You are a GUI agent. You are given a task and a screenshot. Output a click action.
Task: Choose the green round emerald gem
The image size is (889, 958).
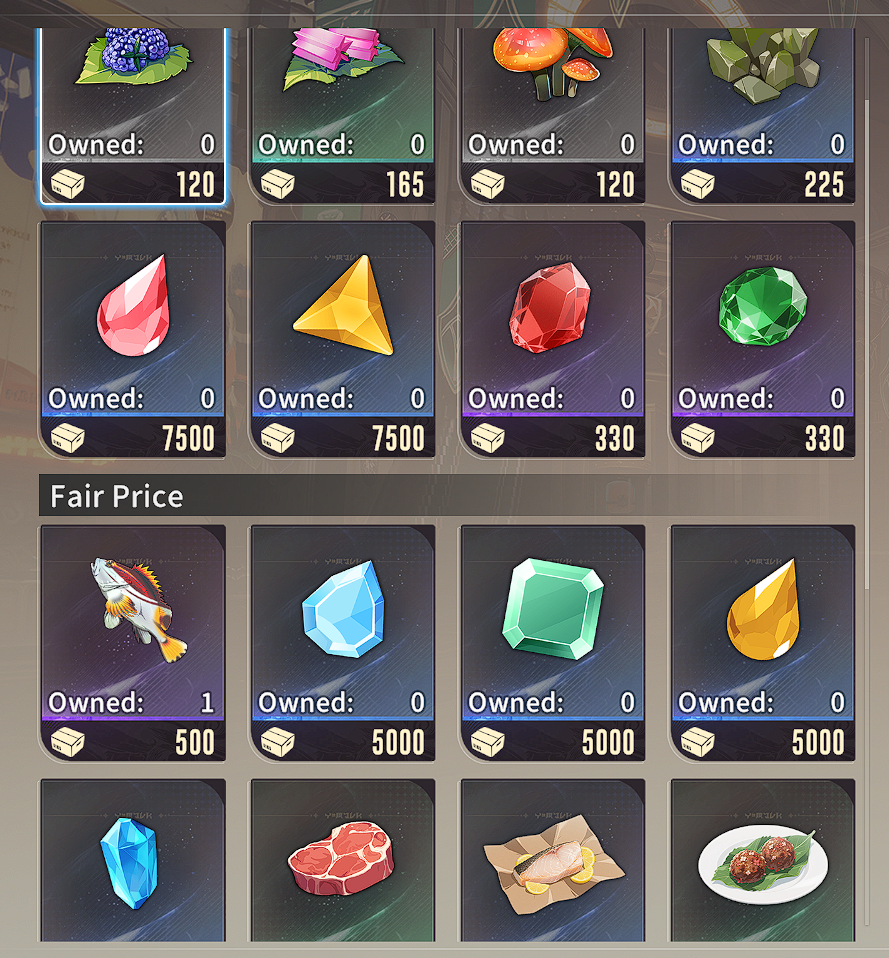pos(763,339)
